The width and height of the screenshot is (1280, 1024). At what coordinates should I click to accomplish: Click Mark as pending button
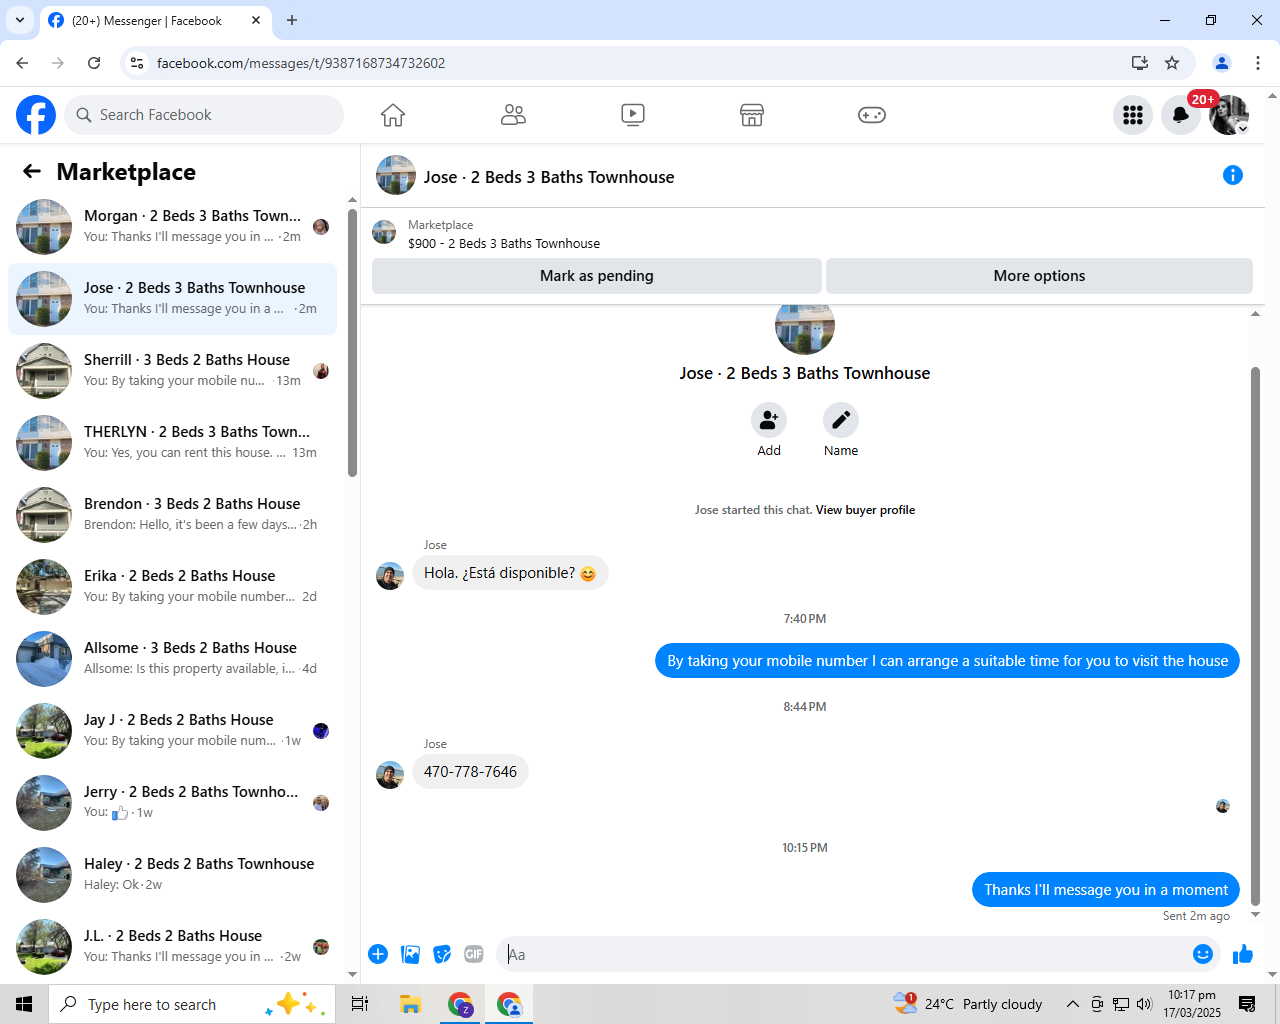coord(597,276)
